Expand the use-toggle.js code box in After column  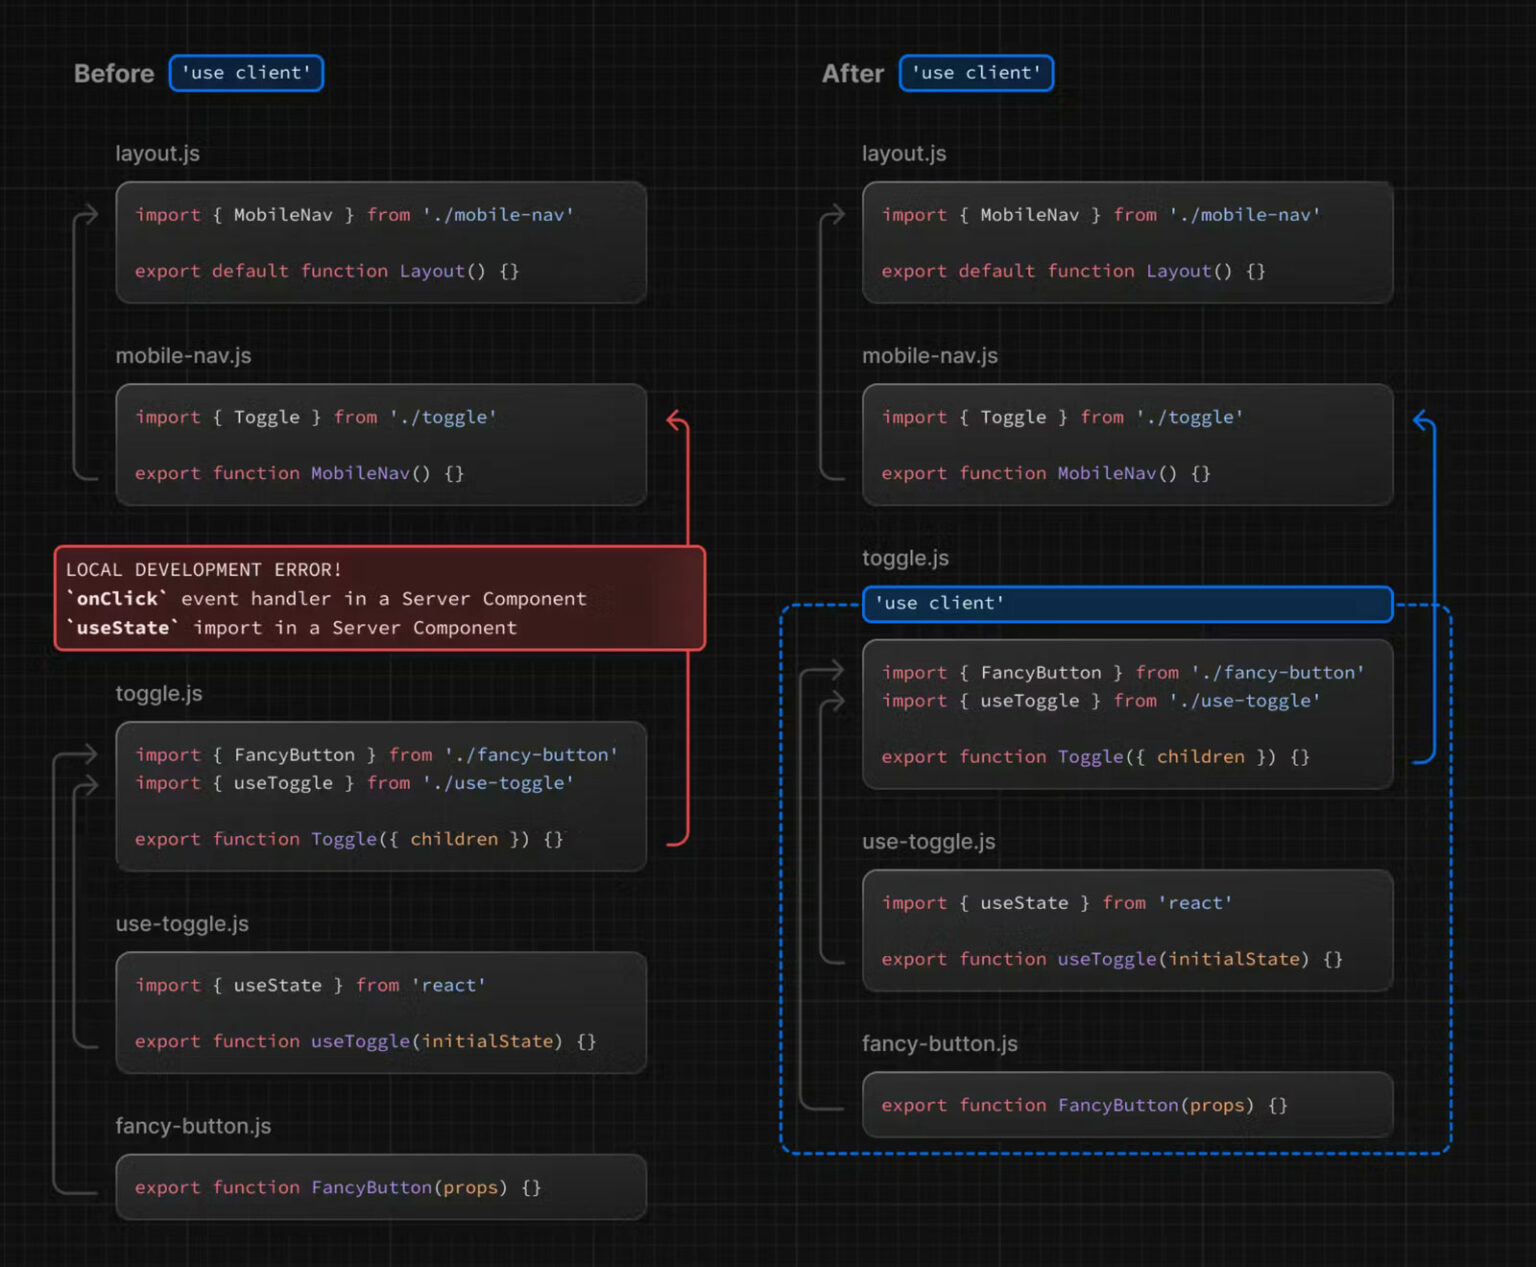point(1127,930)
